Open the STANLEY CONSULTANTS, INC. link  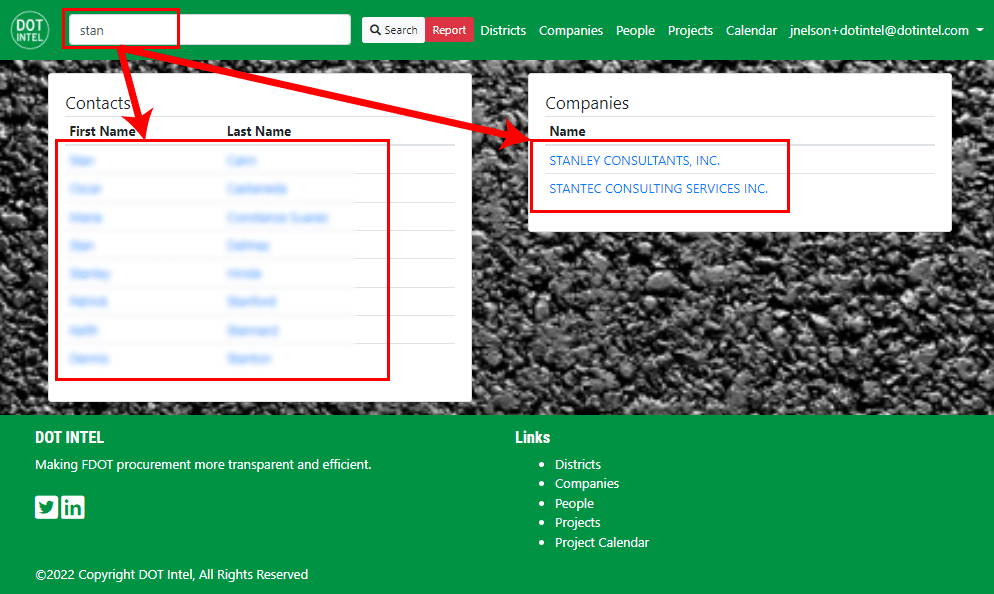(634, 160)
